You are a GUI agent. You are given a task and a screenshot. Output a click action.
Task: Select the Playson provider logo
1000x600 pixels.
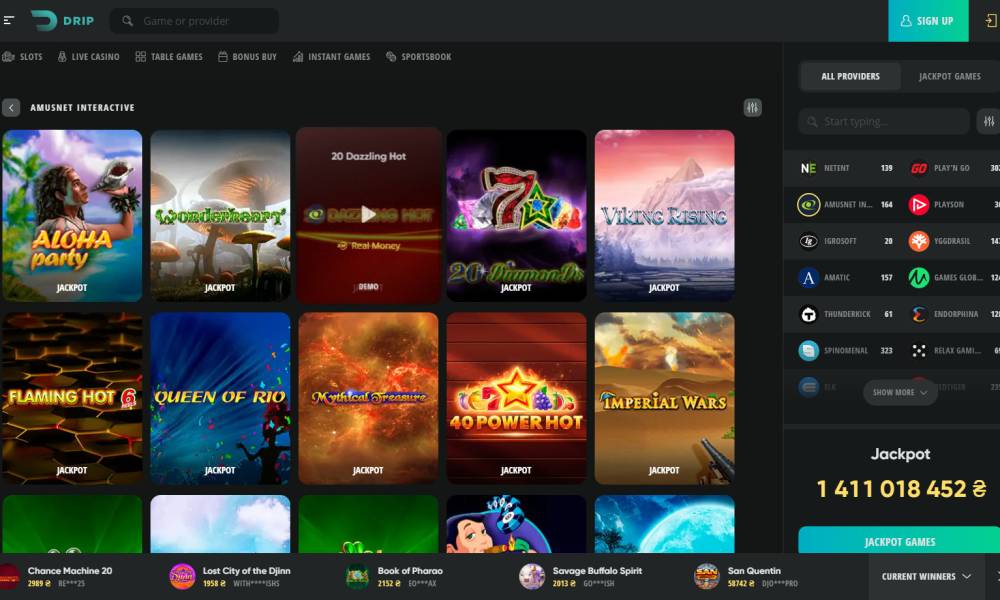(x=918, y=205)
